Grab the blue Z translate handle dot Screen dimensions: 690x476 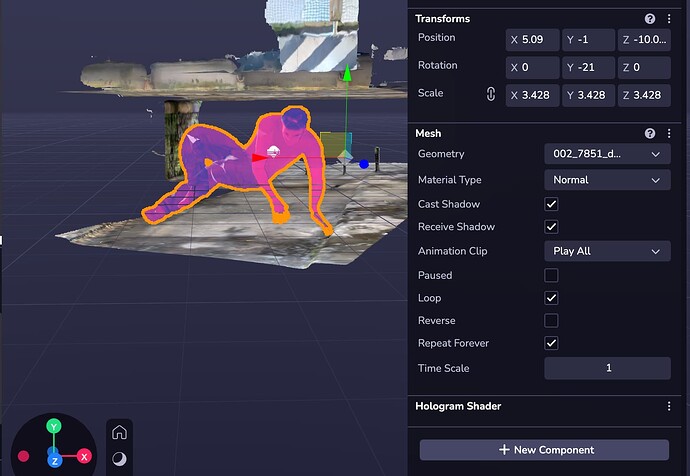[x=363, y=164]
